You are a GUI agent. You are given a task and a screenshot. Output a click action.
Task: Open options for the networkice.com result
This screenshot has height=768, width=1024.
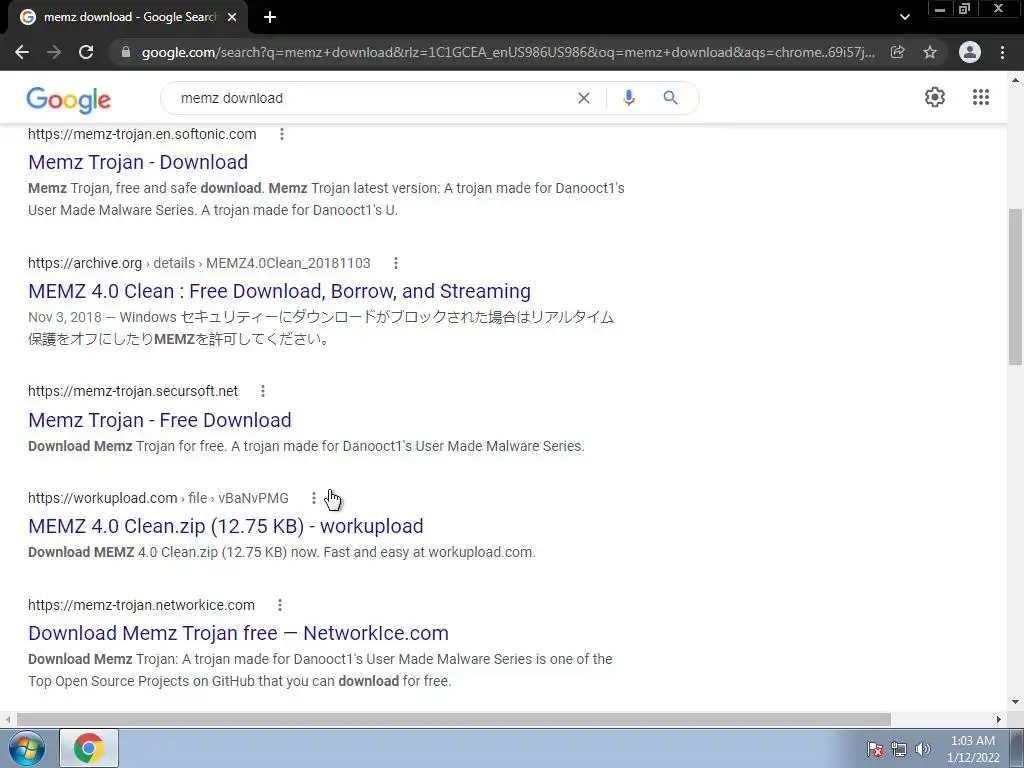click(x=280, y=605)
